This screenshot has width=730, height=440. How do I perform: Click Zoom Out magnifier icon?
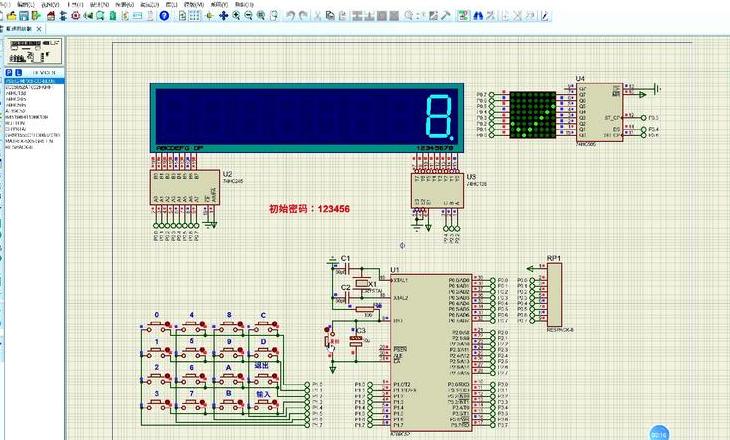point(249,16)
